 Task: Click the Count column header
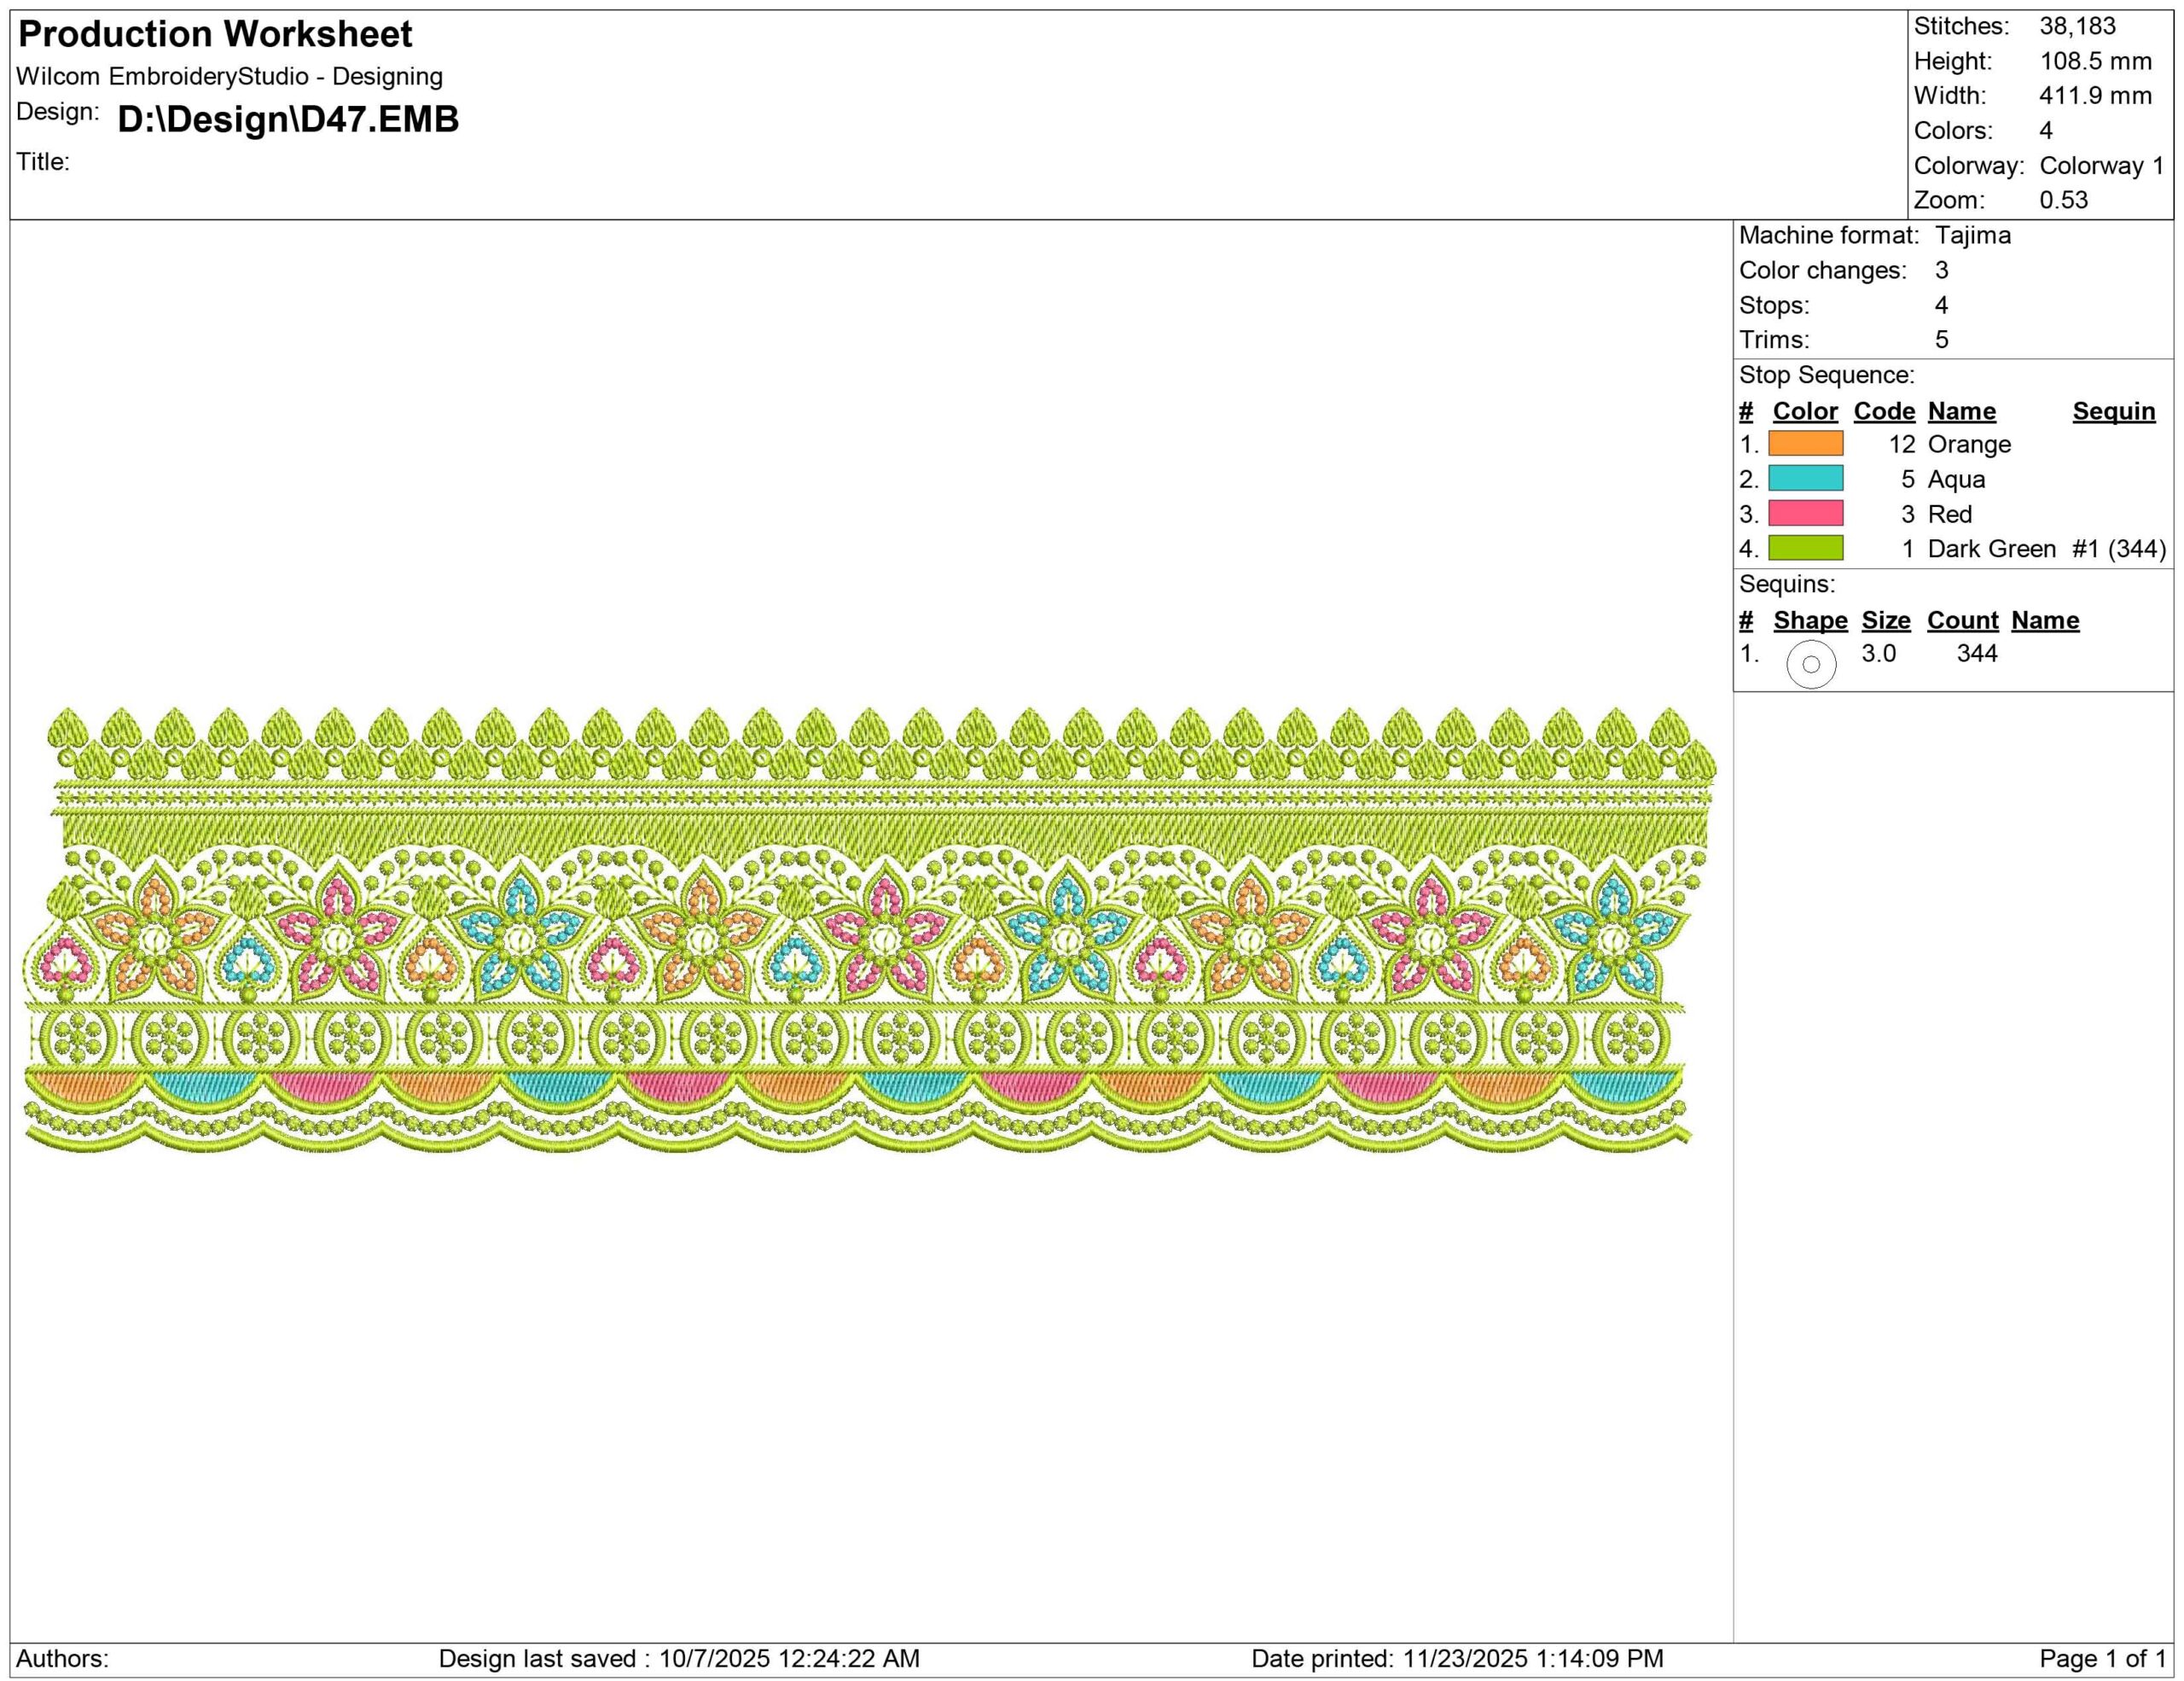coord(1962,620)
